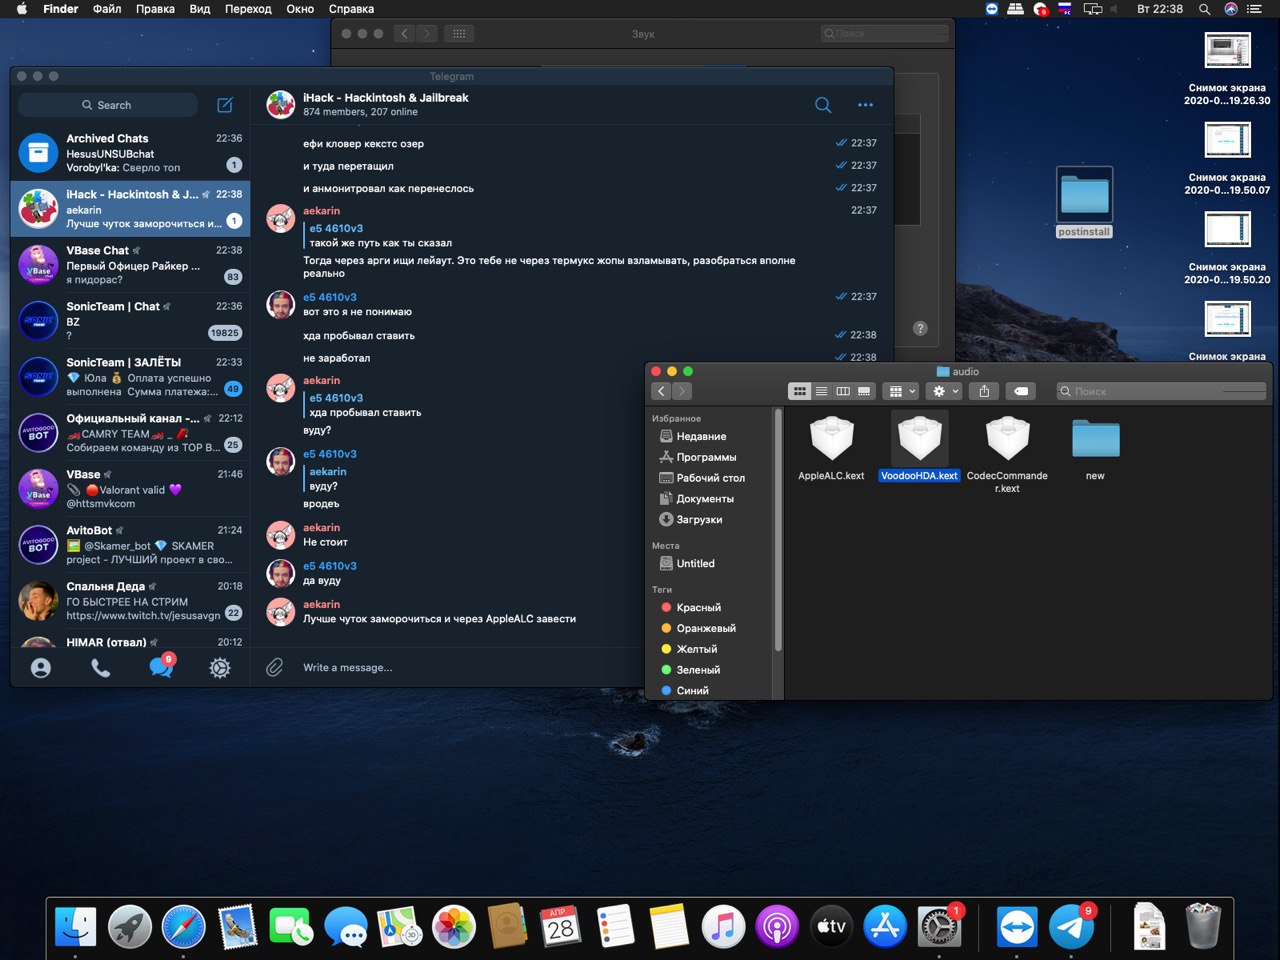This screenshot has width=1280, height=960.
Task: Click the Поиск search field in Звук window
Action: (x=883, y=33)
